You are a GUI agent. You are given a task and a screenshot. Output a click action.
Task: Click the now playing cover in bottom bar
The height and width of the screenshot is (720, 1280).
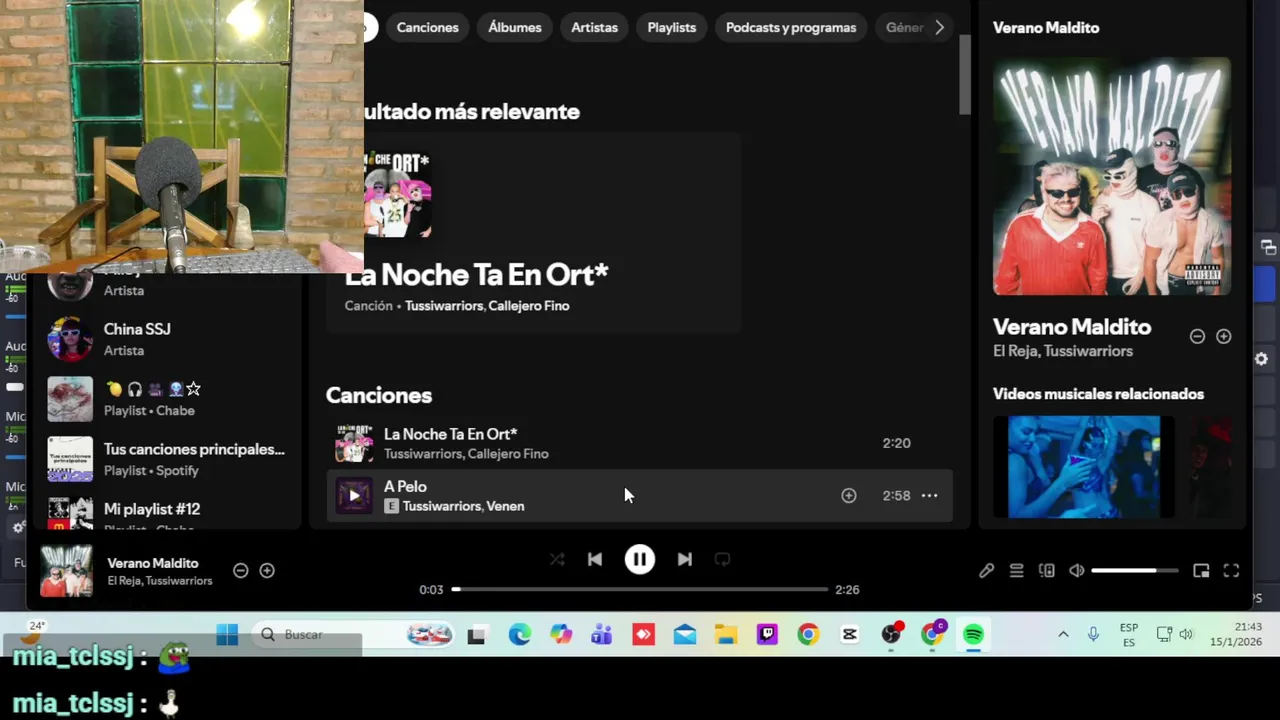[66, 570]
